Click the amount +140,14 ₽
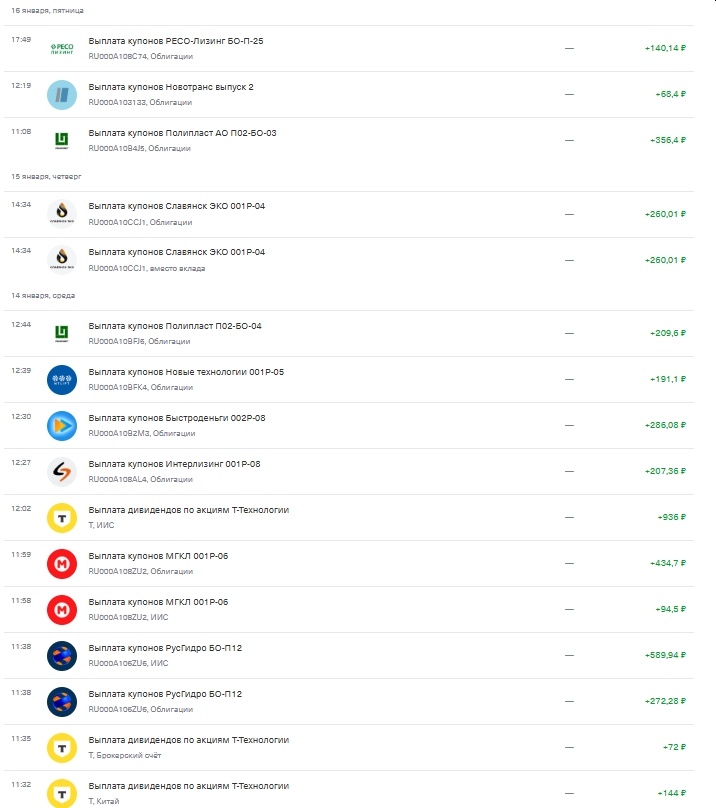The width and height of the screenshot is (716, 808). [665, 48]
